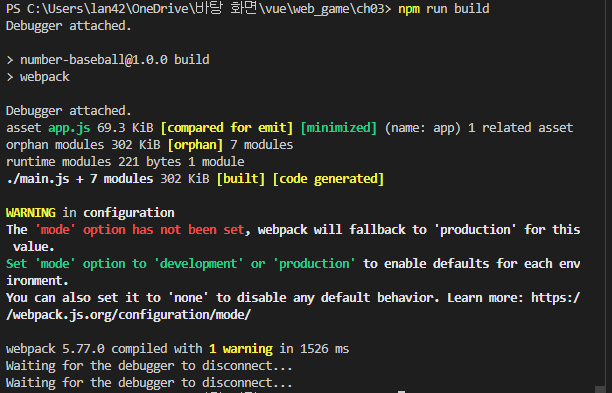Click red "'mode' option has not been set" text

140,229
